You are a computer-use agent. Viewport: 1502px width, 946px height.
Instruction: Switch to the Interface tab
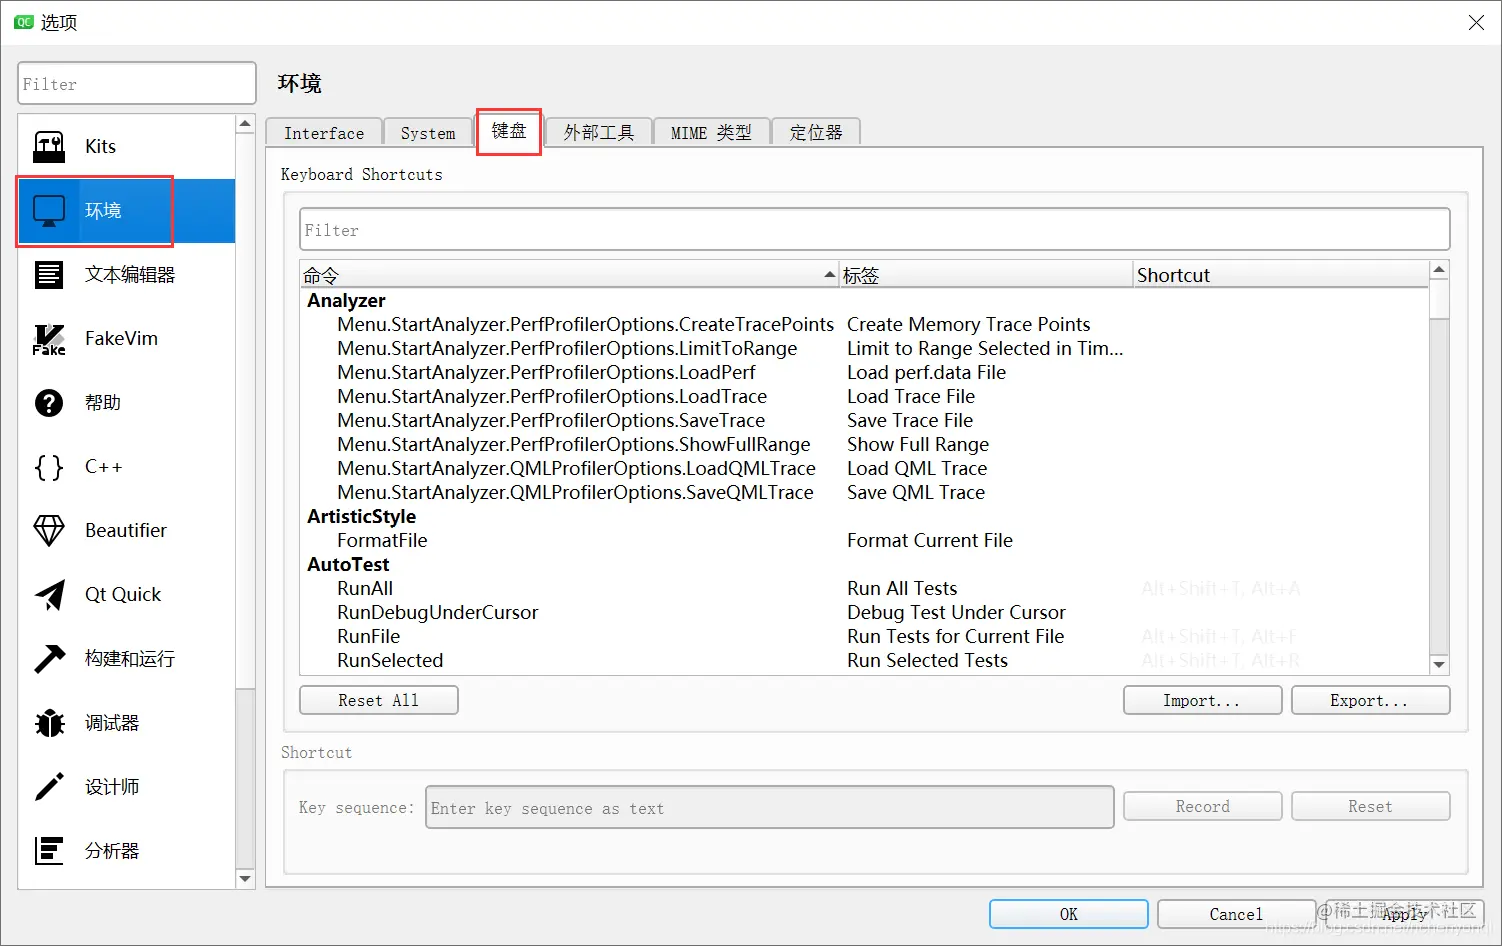point(324,133)
